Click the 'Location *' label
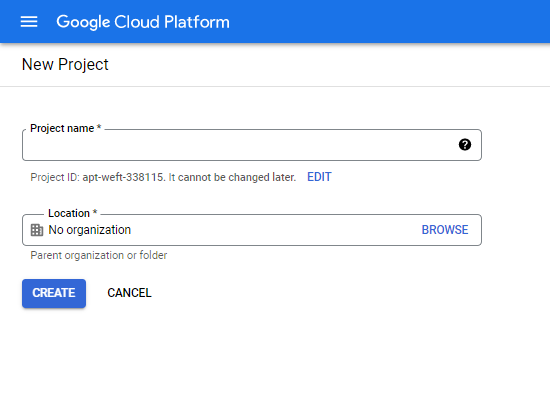 72,213
